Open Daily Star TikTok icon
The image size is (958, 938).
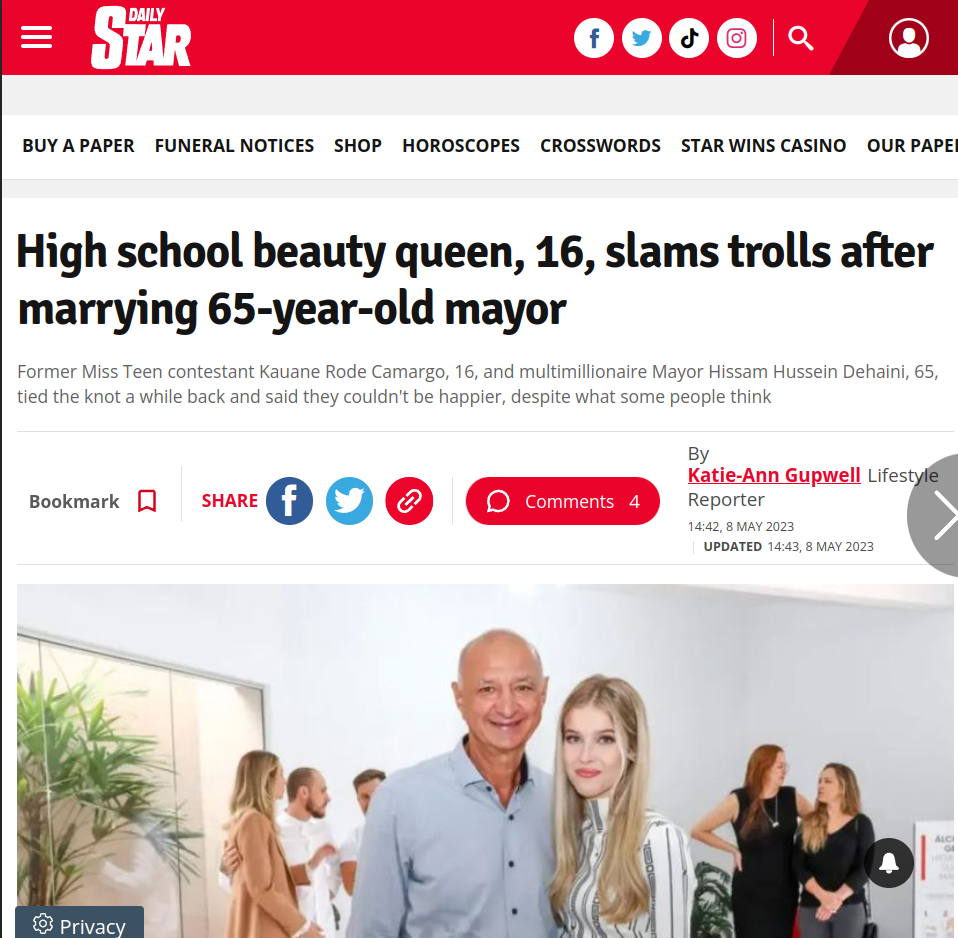(x=689, y=38)
